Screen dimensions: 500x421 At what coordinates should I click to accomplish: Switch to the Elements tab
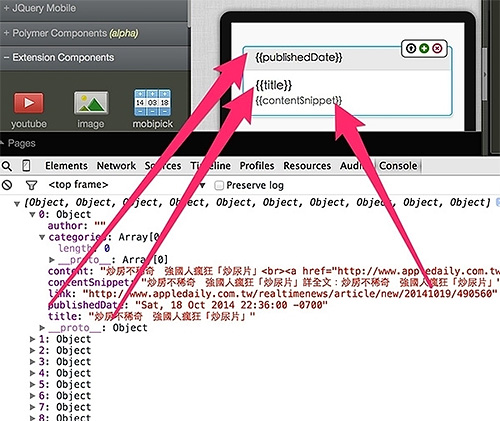(66, 166)
